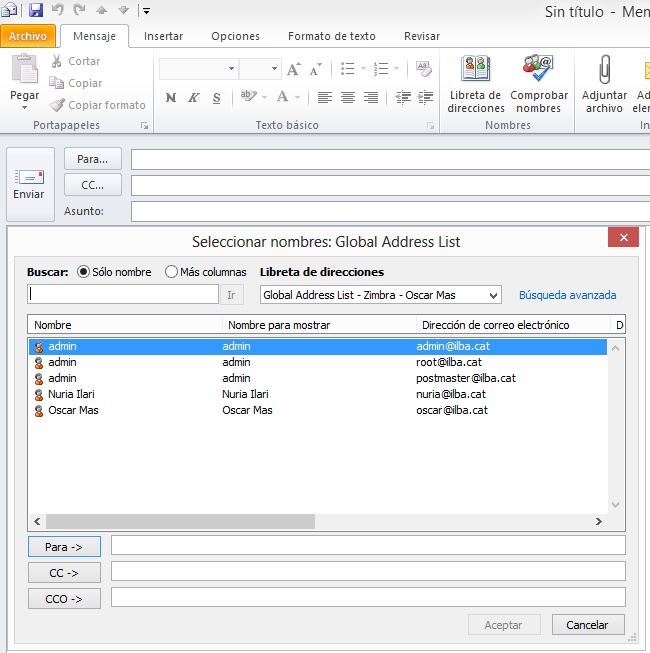
Task: Click the Enviar send button
Action: (30, 184)
